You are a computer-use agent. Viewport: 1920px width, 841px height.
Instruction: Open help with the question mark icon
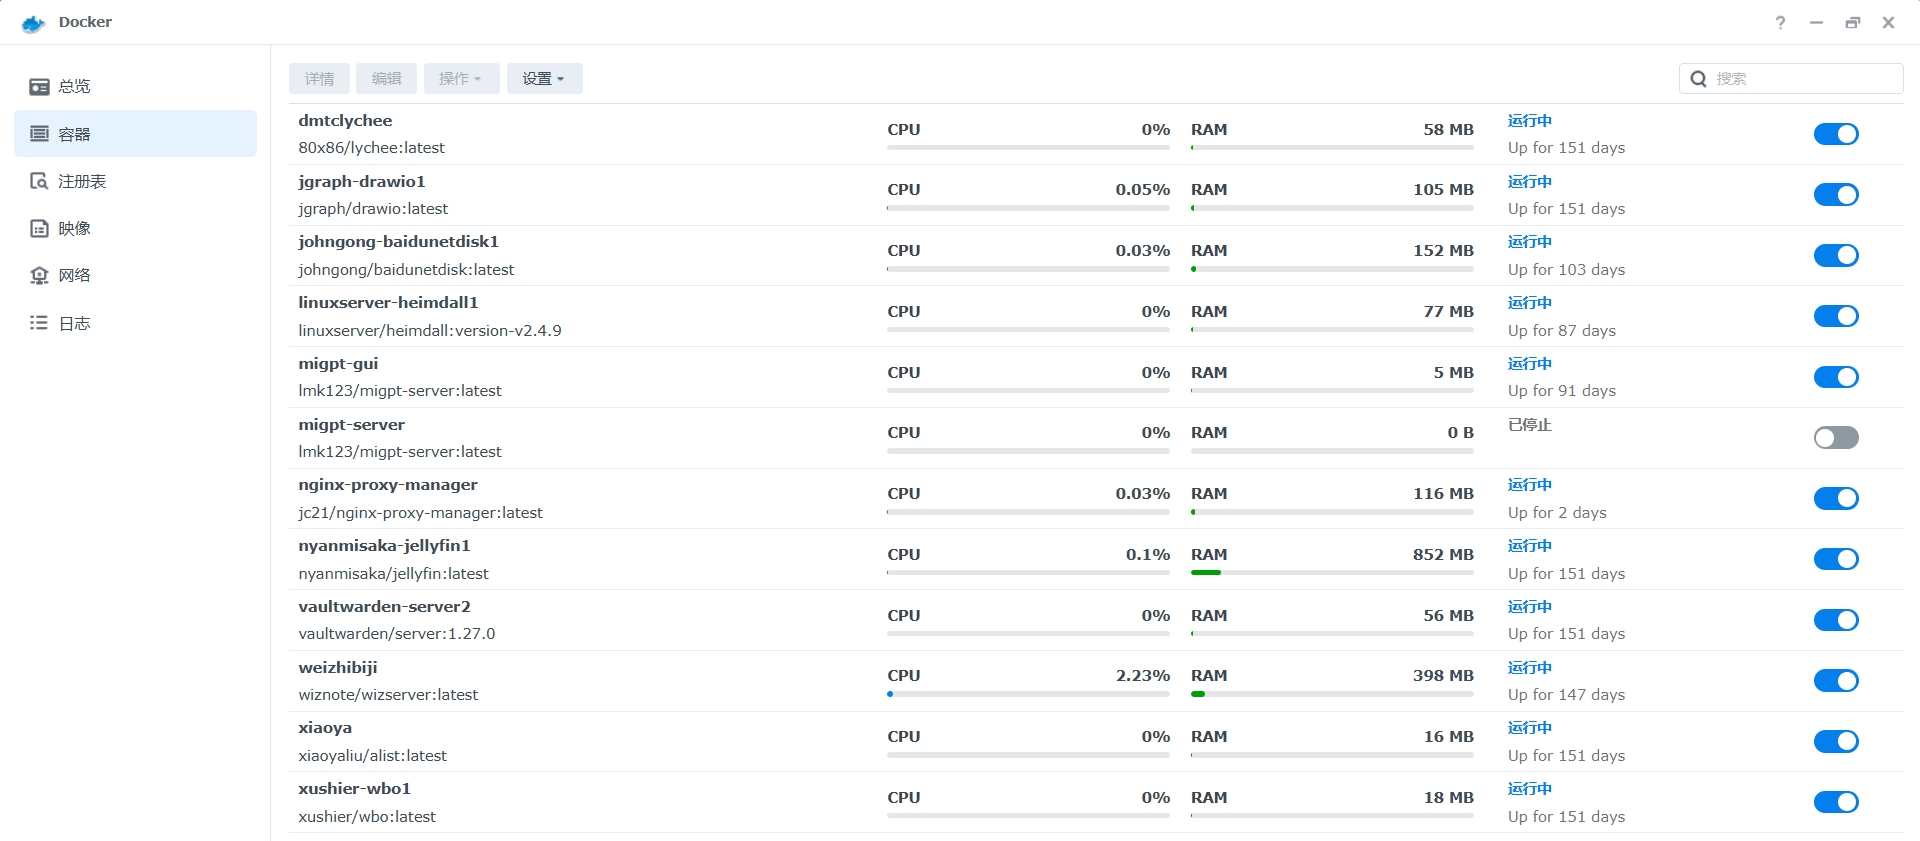1780,22
